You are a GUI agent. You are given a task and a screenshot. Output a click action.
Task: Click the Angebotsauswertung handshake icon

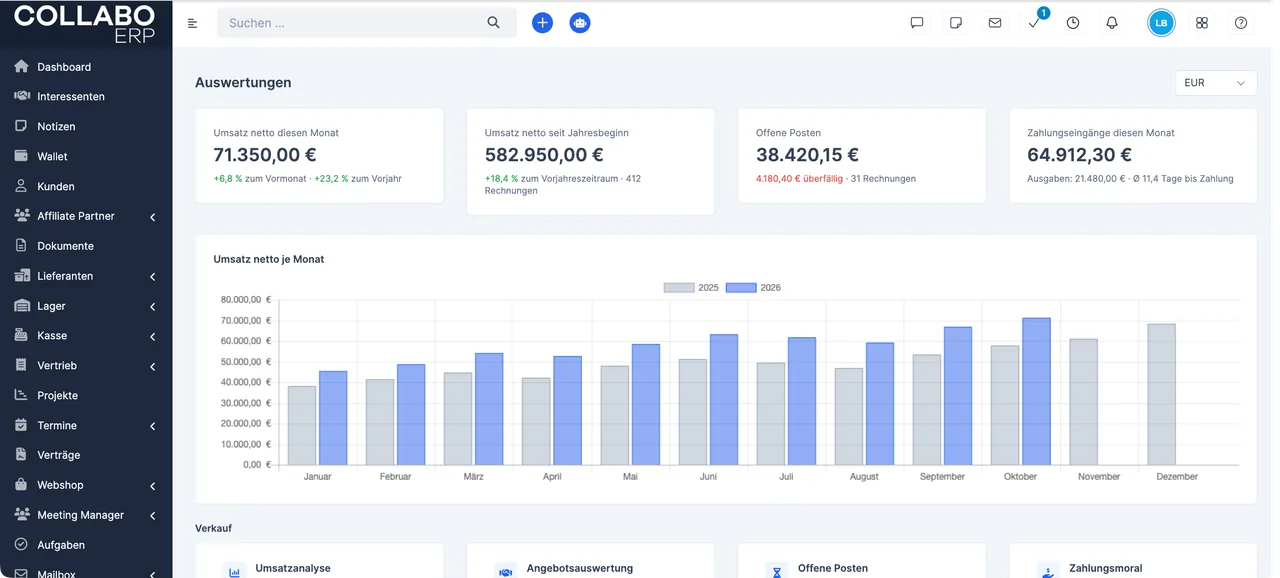506,572
